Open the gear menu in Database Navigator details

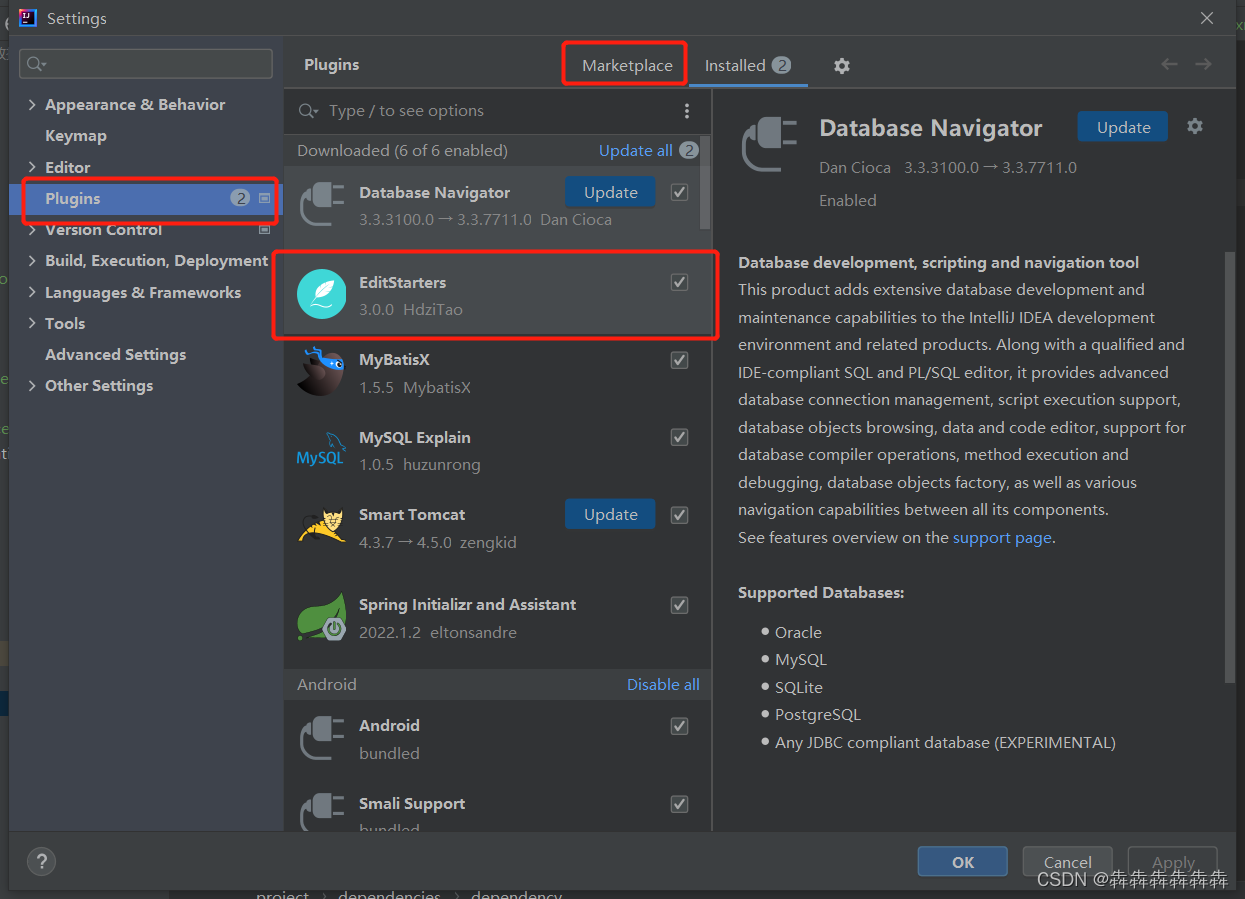pyautogui.click(x=1195, y=126)
